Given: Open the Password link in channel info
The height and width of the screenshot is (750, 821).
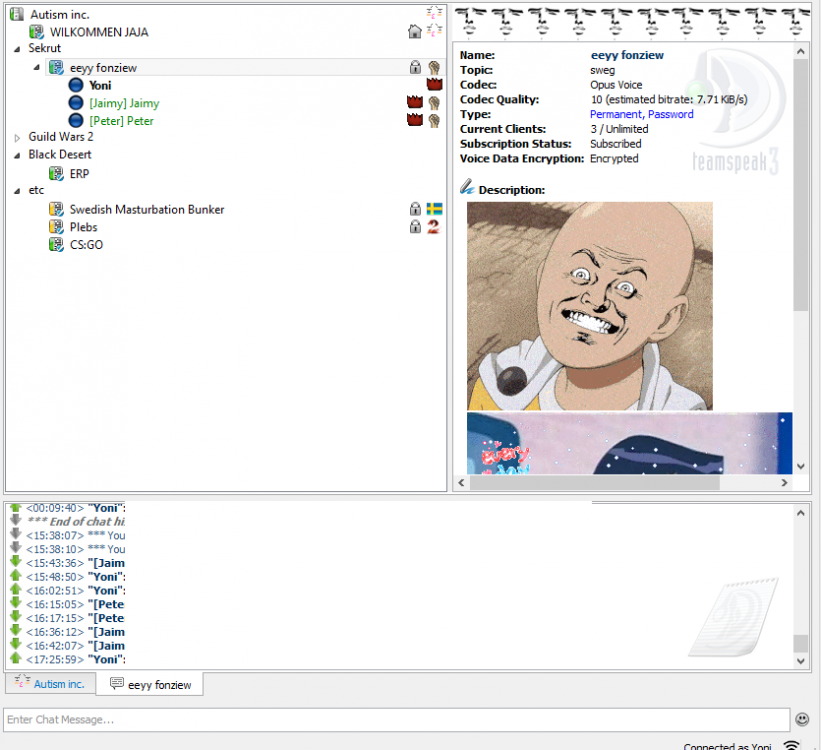Looking at the screenshot, I should (x=670, y=114).
